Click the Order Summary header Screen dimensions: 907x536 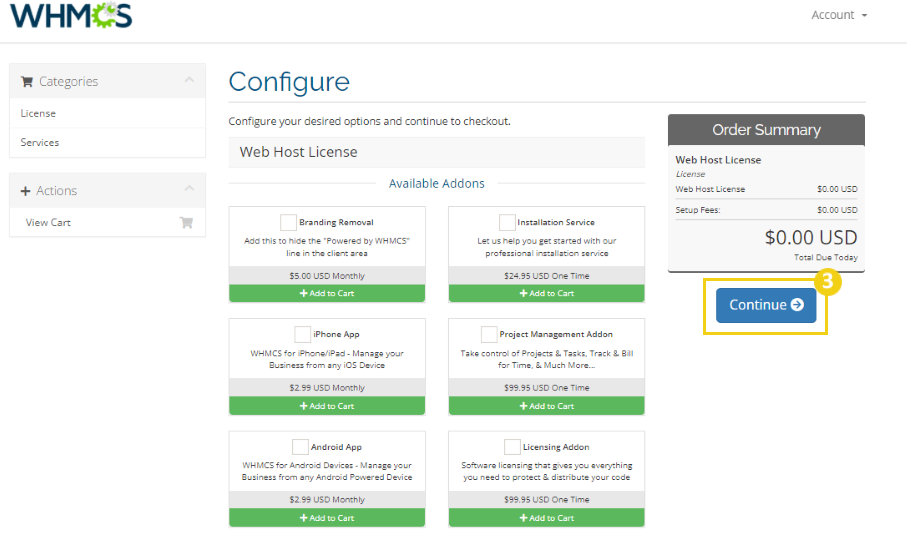[766, 130]
